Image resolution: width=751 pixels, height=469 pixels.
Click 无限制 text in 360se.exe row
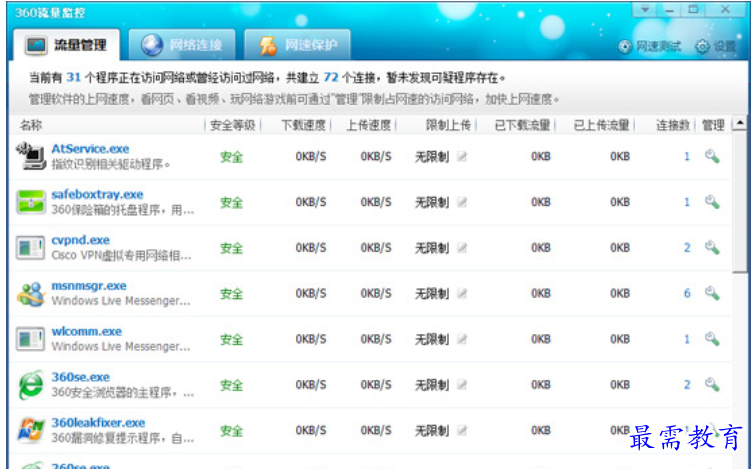coord(432,385)
